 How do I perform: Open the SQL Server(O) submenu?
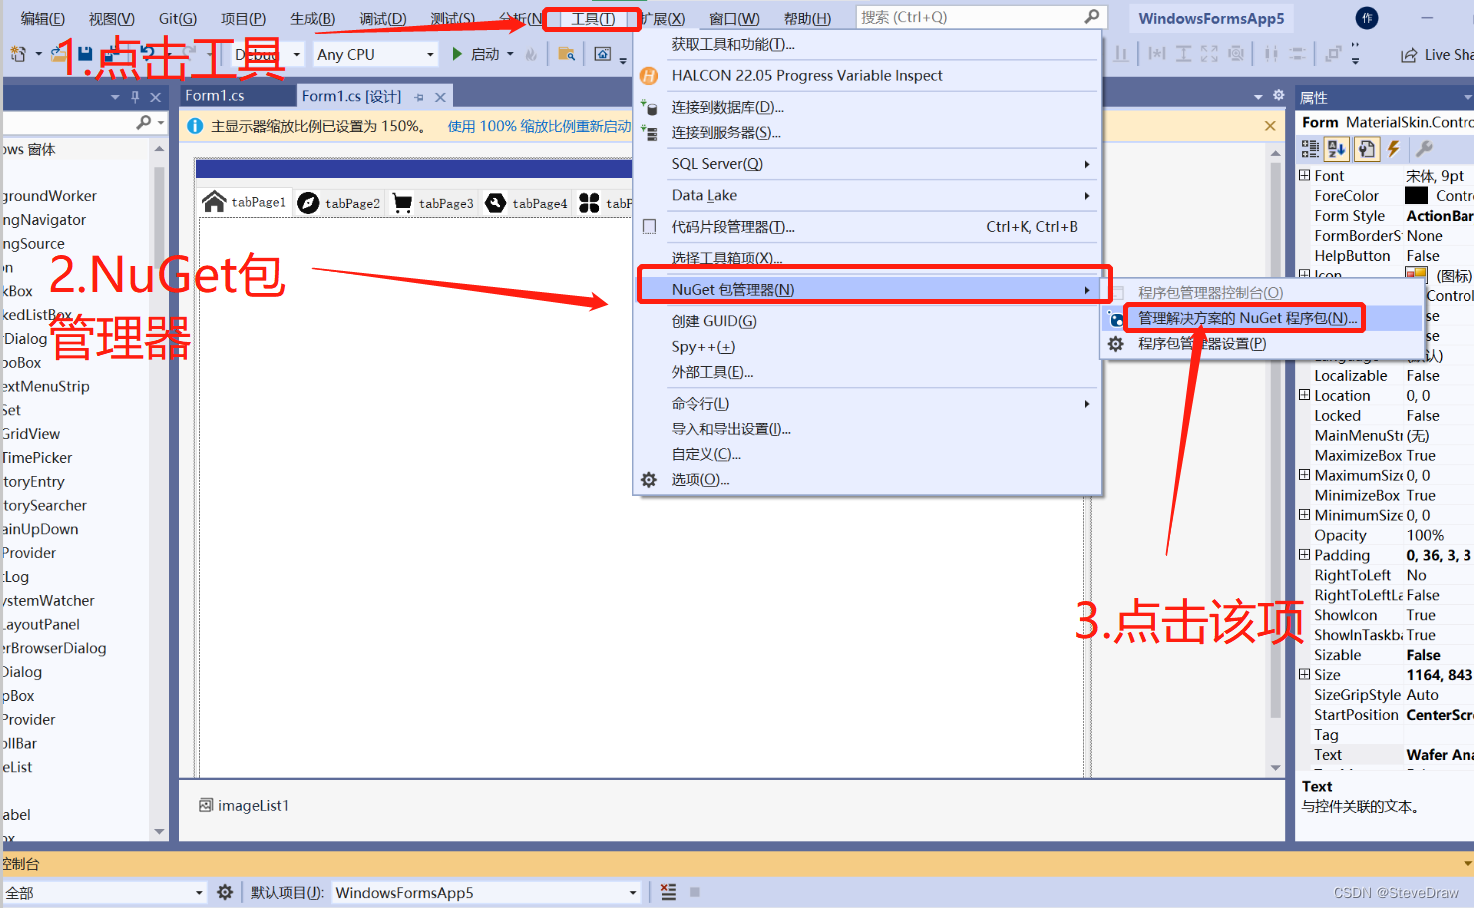(x=868, y=164)
